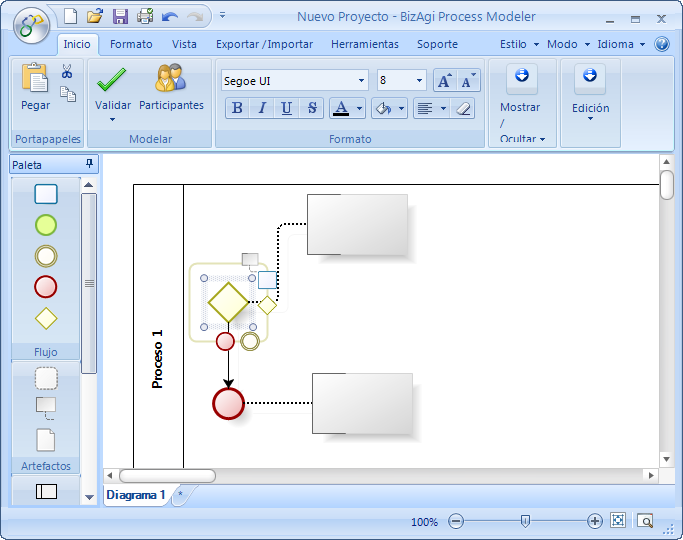Click the fit-to-page zoom icon
The height and width of the screenshot is (540, 683).
(618, 521)
